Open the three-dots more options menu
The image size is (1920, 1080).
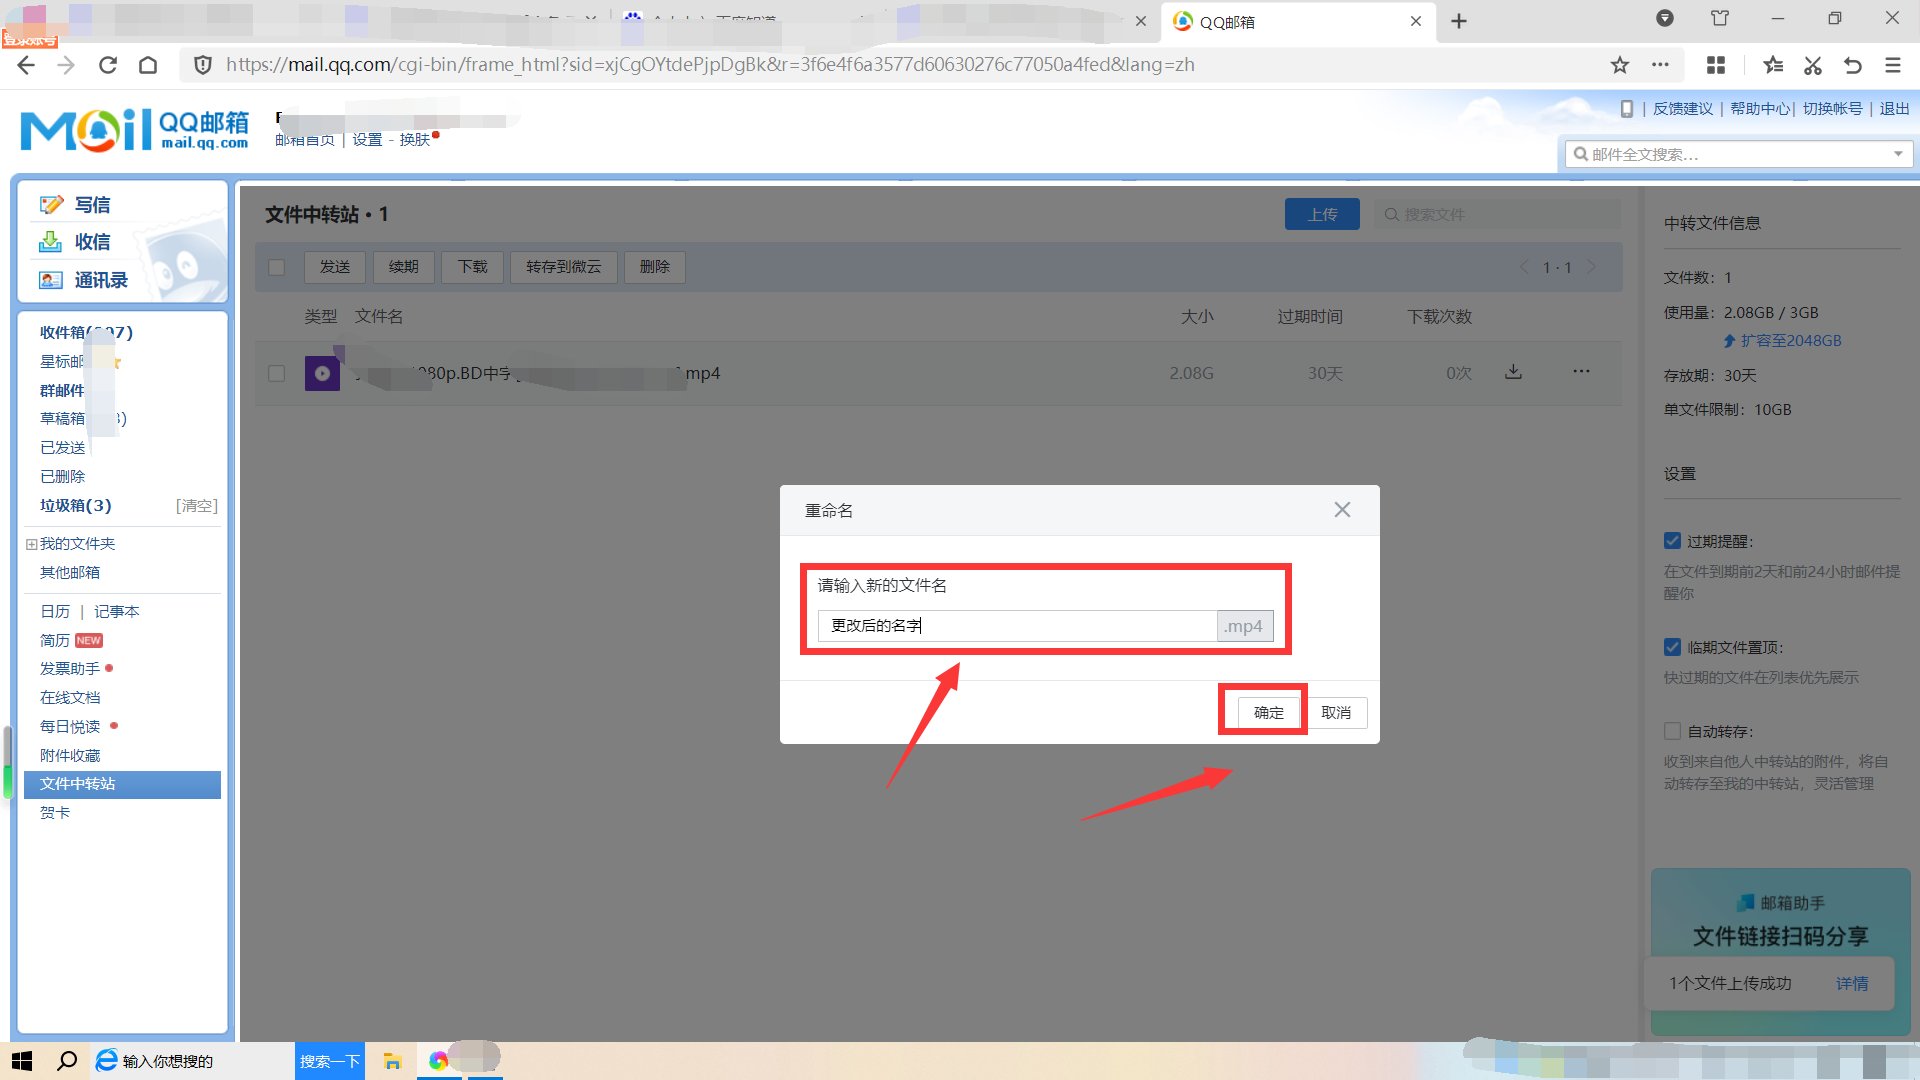pyautogui.click(x=1581, y=372)
